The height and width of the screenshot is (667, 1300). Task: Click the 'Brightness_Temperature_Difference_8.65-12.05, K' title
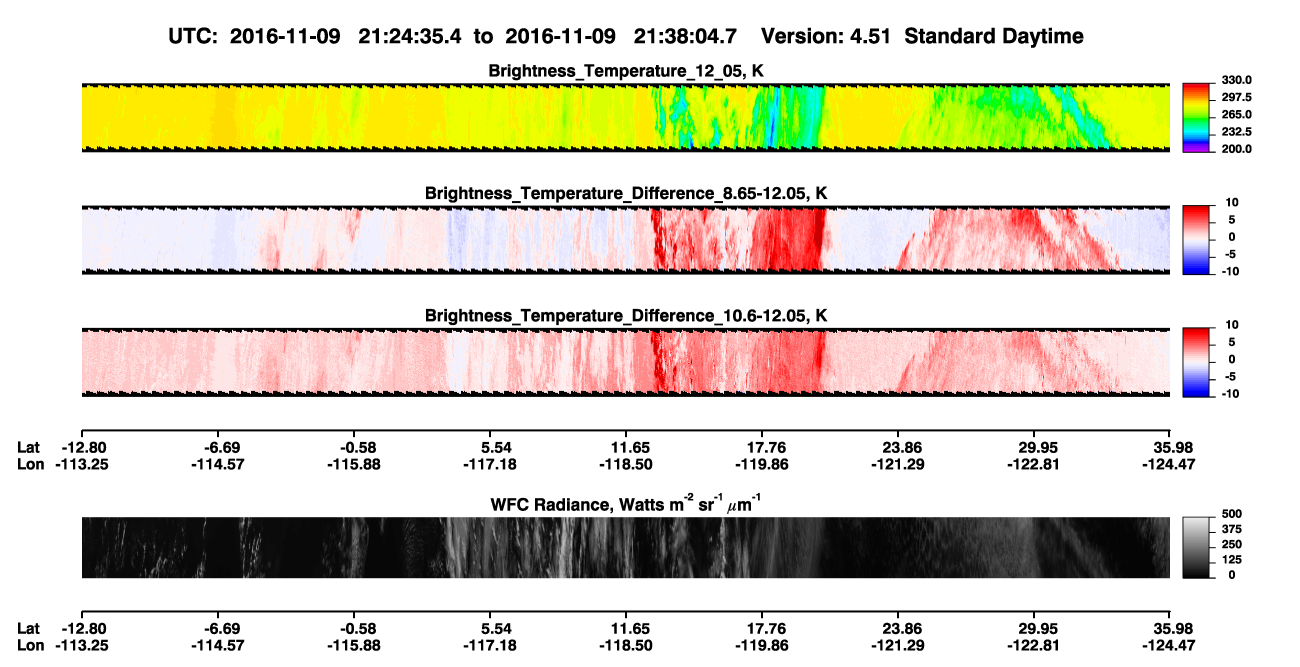pos(626,193)
